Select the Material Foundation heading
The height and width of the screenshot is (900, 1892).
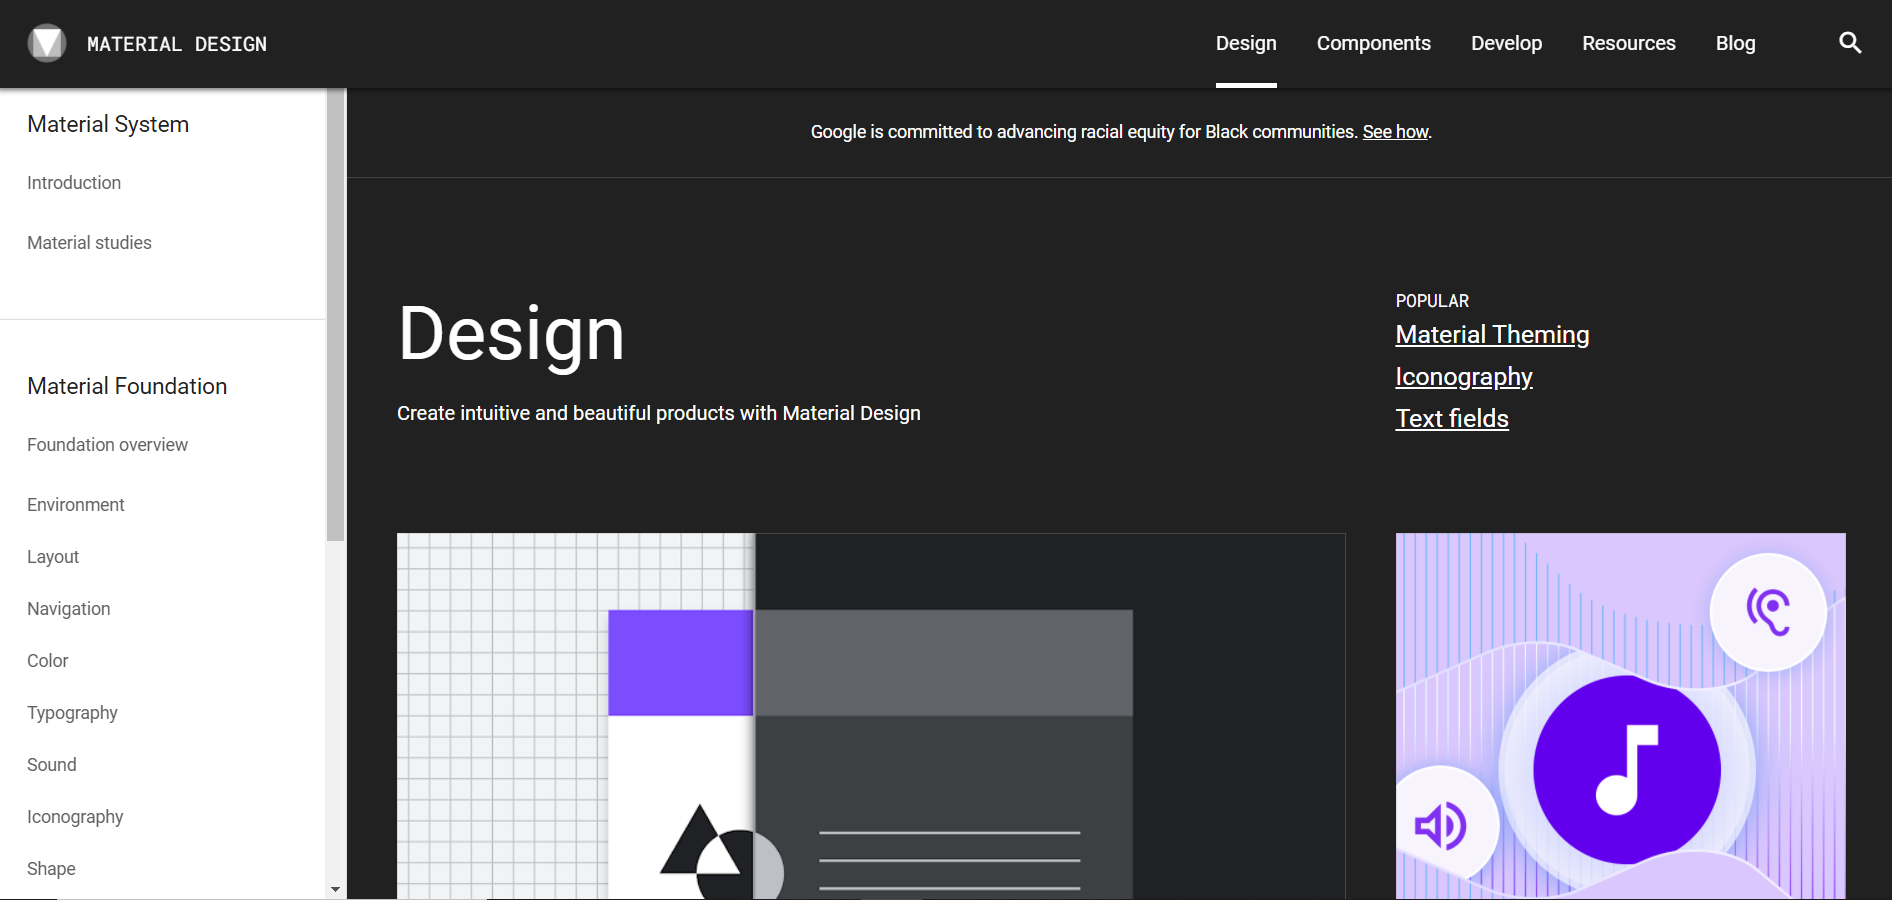[127, 386]
